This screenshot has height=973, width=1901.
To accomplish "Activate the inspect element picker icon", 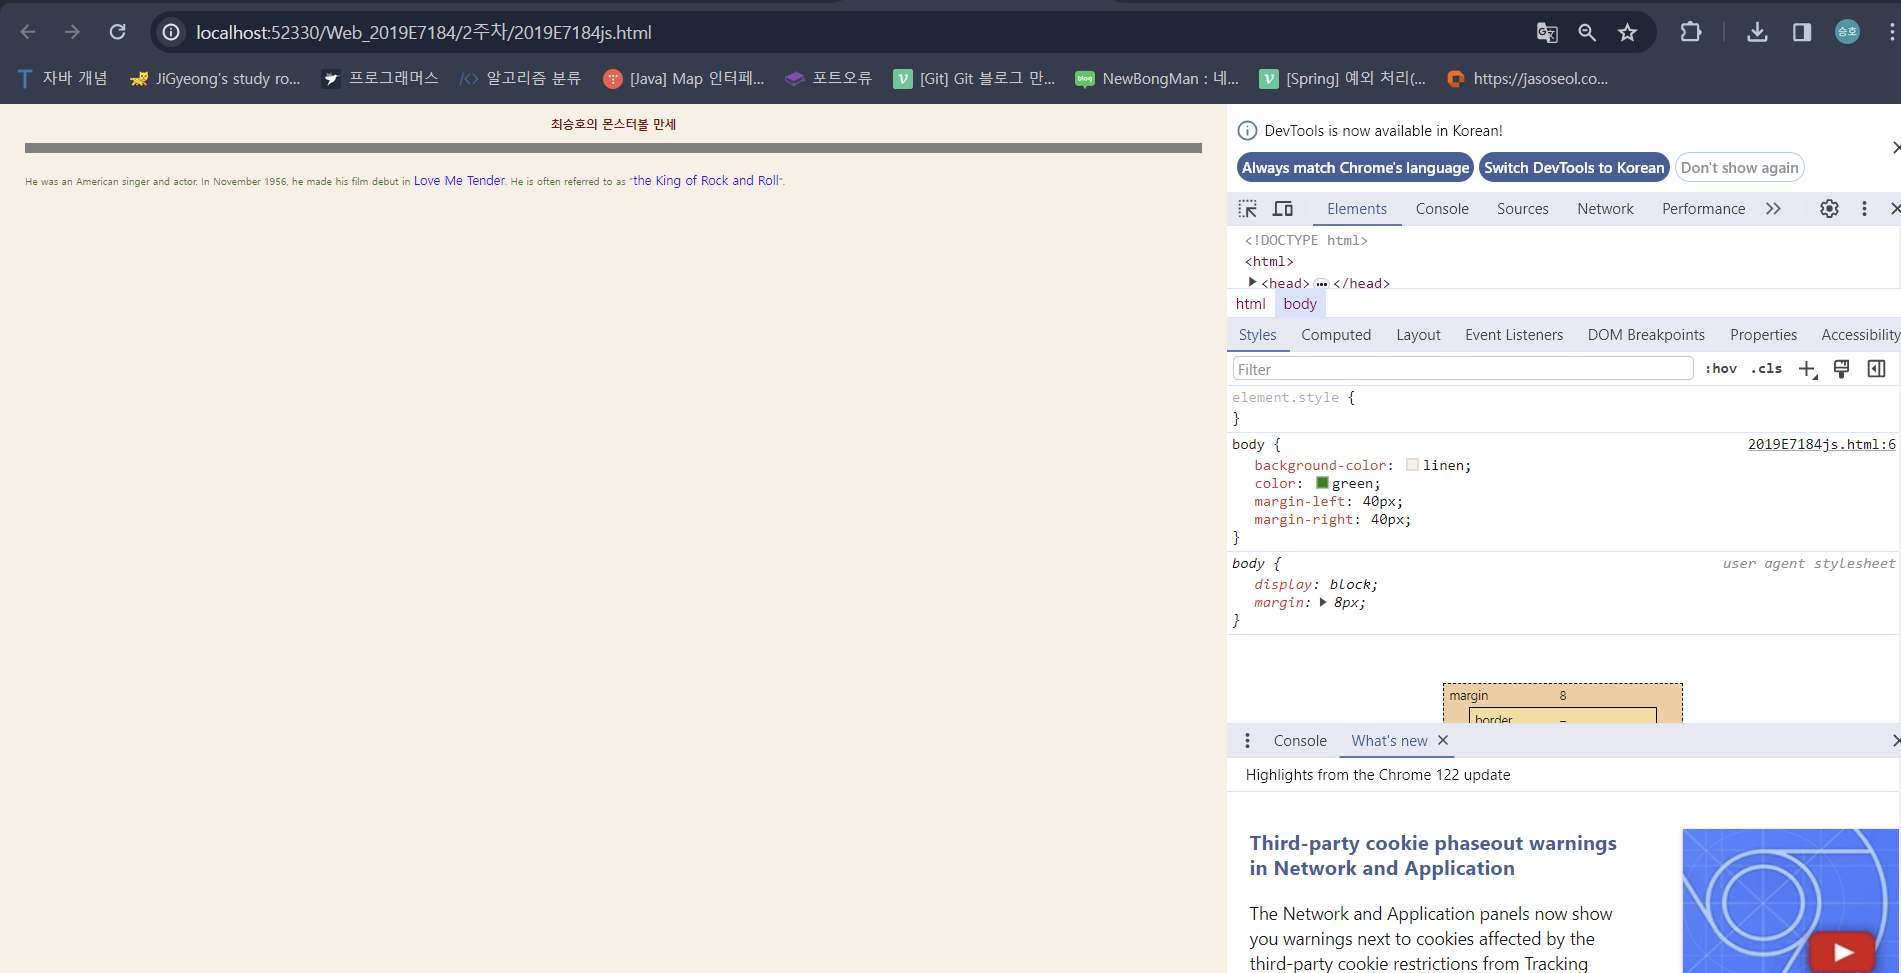I will [1248, 209].
